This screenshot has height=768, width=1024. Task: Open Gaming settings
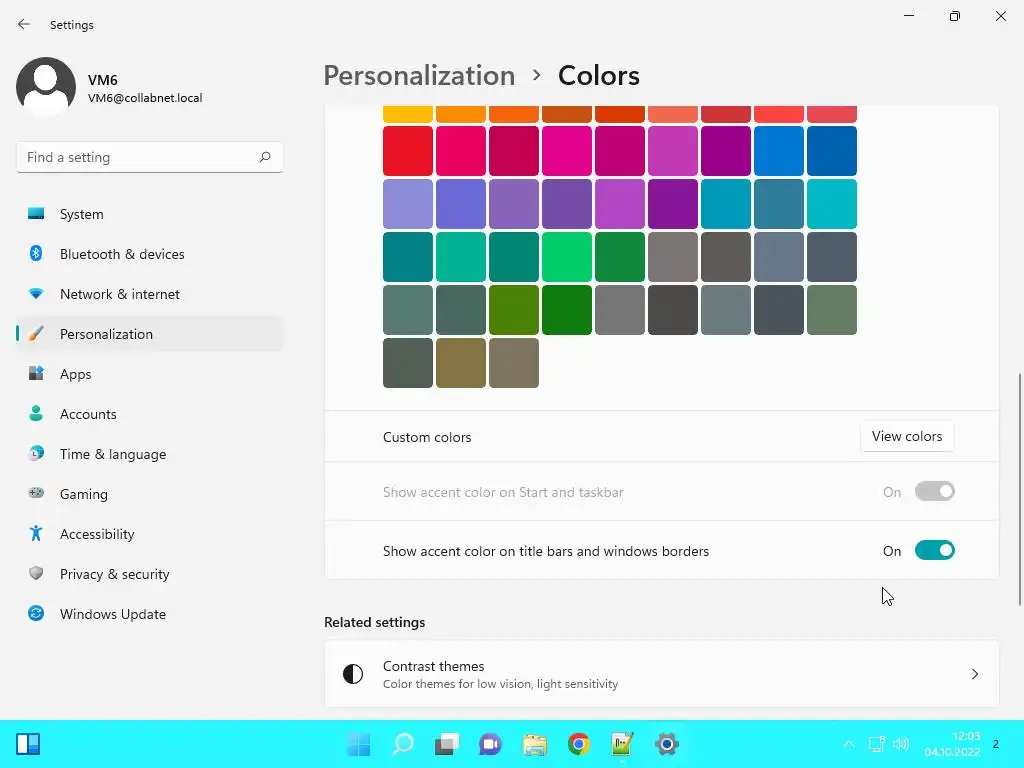click(x=150, y=493)
